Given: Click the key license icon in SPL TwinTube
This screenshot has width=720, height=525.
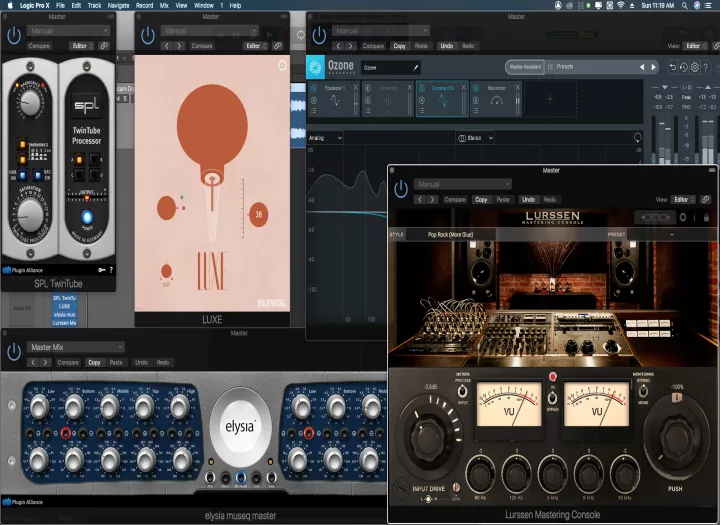Looking at the screenshot, I should tap(102, 270).
